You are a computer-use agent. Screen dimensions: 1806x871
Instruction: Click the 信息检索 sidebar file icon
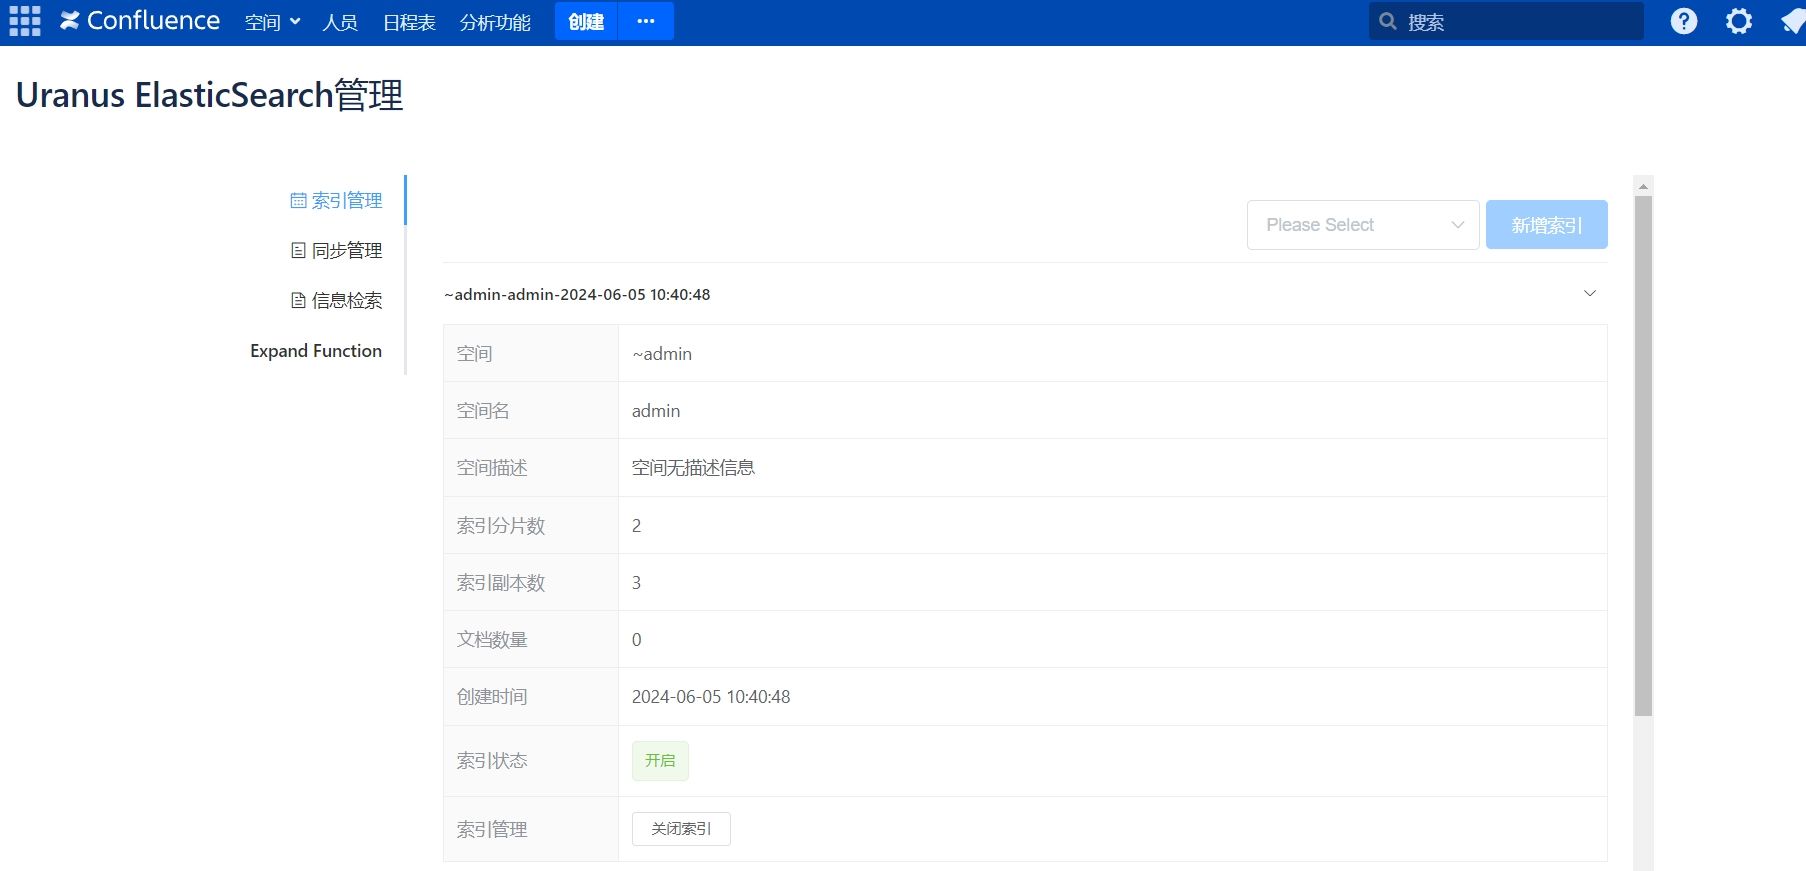tap(298, 300)
